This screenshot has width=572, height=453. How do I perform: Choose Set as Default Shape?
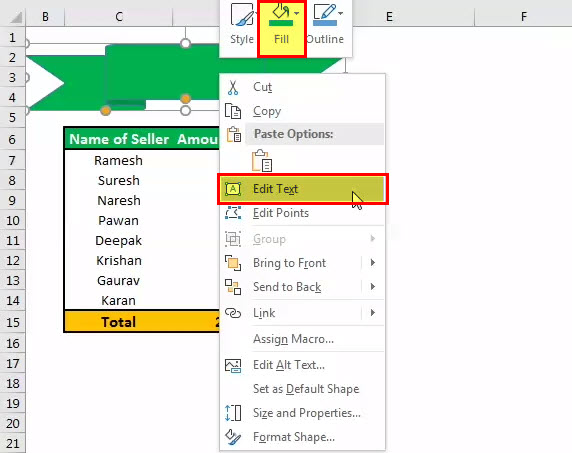coord(302,389)
